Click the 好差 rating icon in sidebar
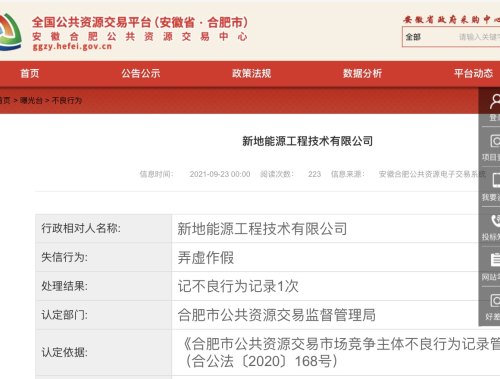 point(495,300)
